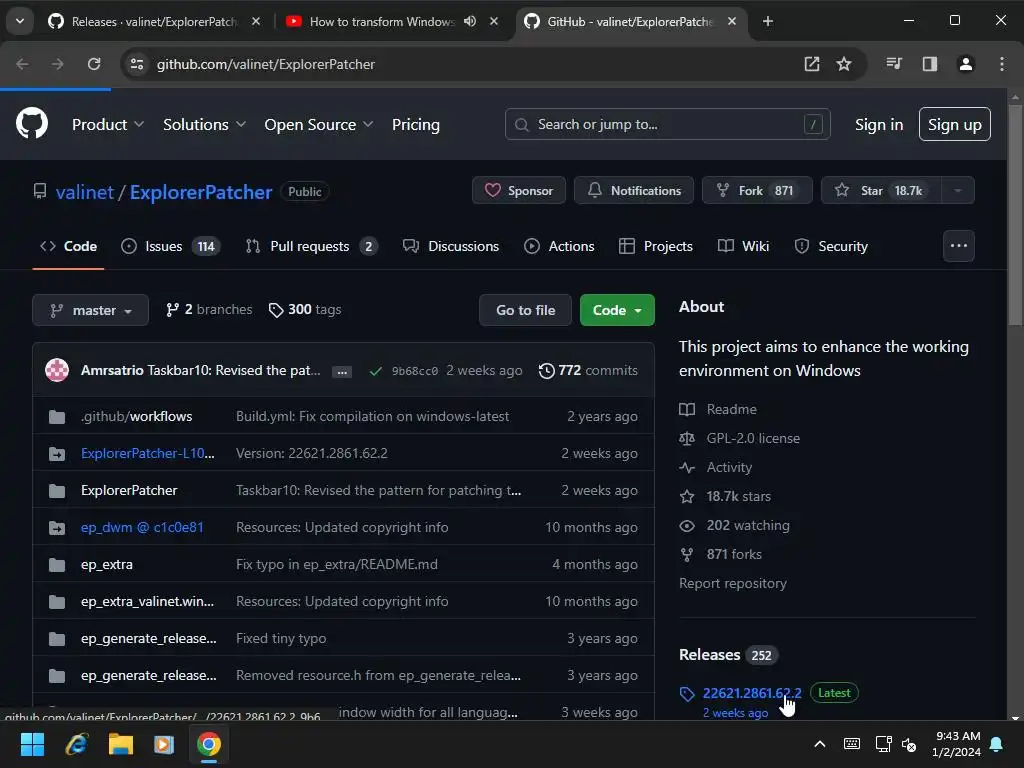1024x768 pixels.
Task: Open the Discussions tab
Action: [x=451, y=246]
